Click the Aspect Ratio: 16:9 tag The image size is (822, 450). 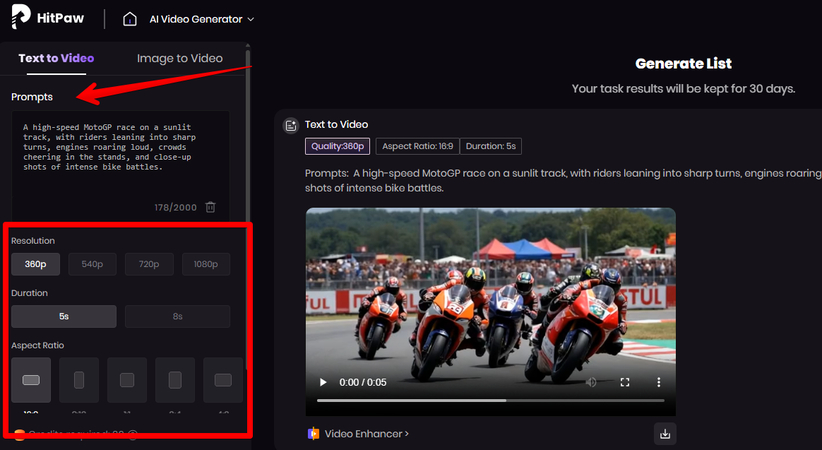(x=418, y=146)
